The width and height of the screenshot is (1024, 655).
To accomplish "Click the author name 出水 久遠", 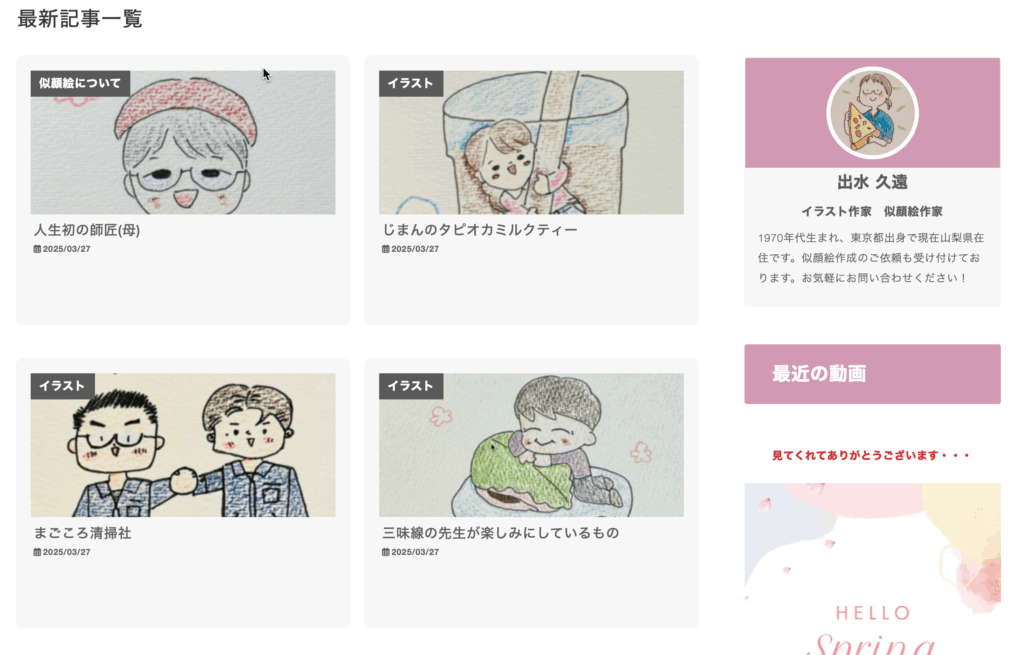I will 872,182.
